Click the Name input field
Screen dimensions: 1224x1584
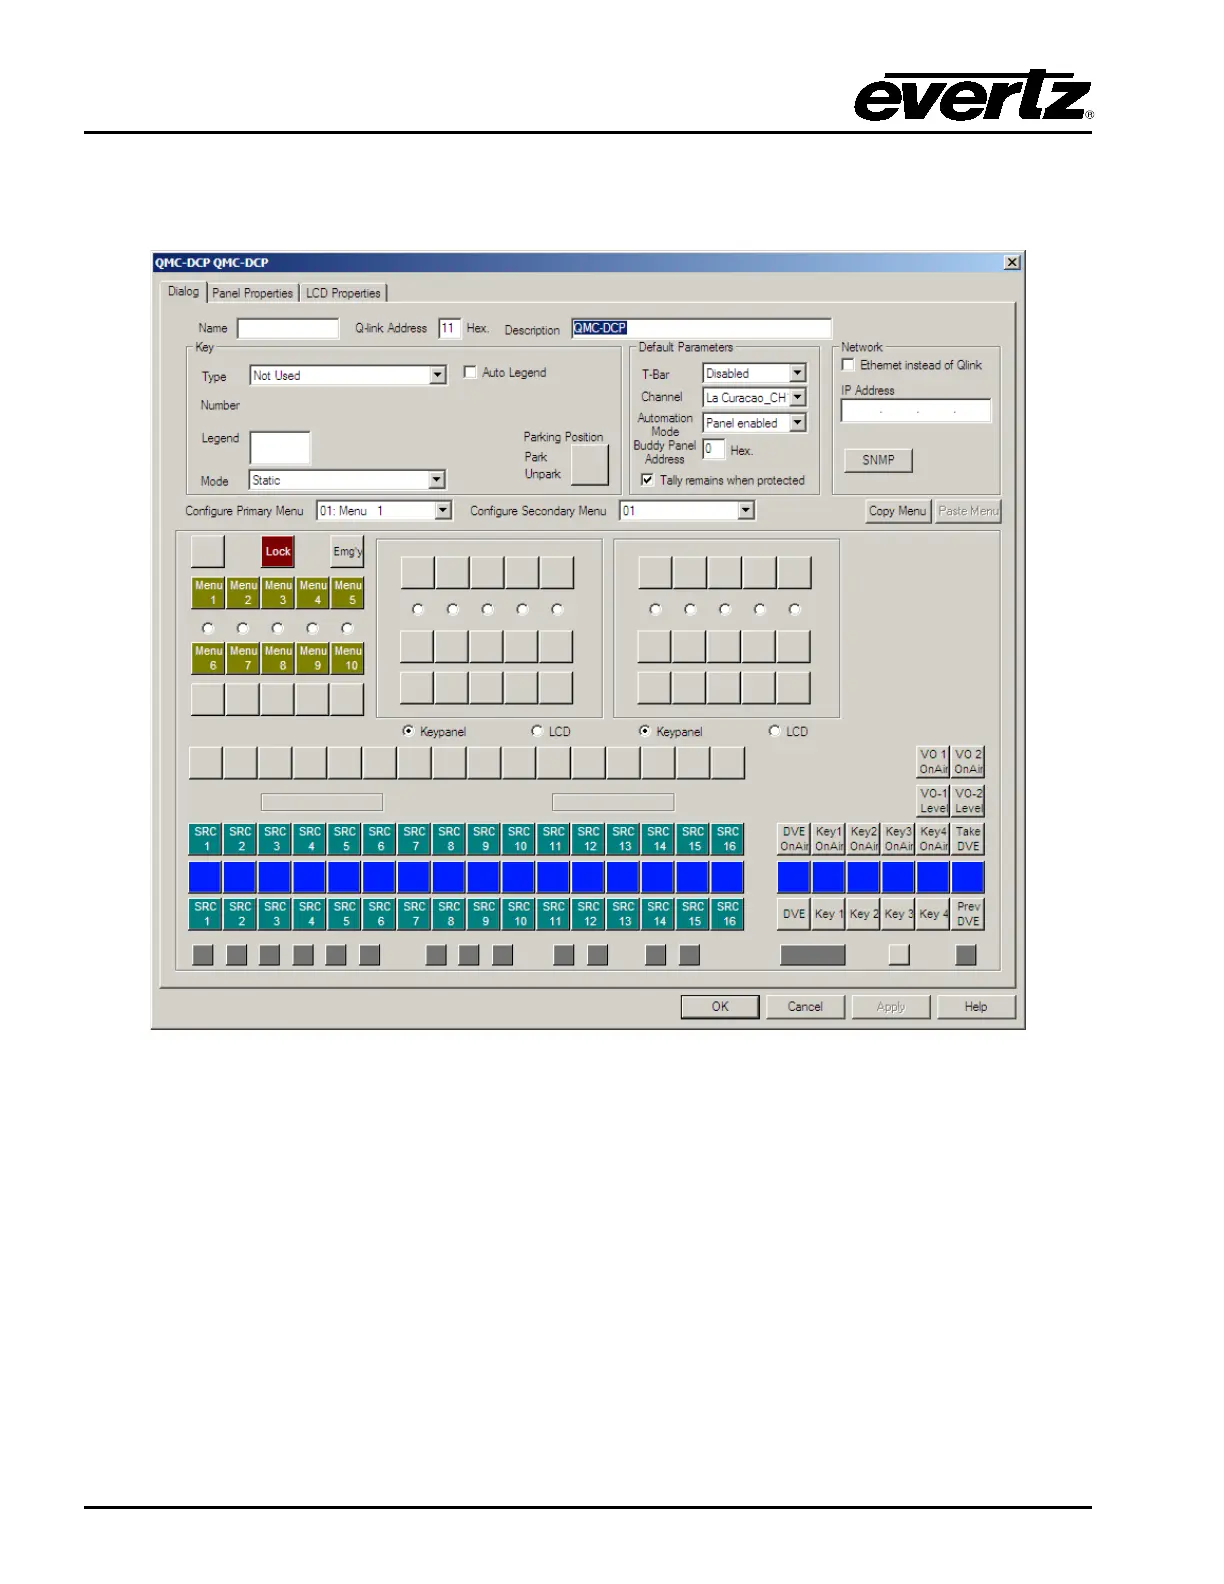click(x=288, y=328)
